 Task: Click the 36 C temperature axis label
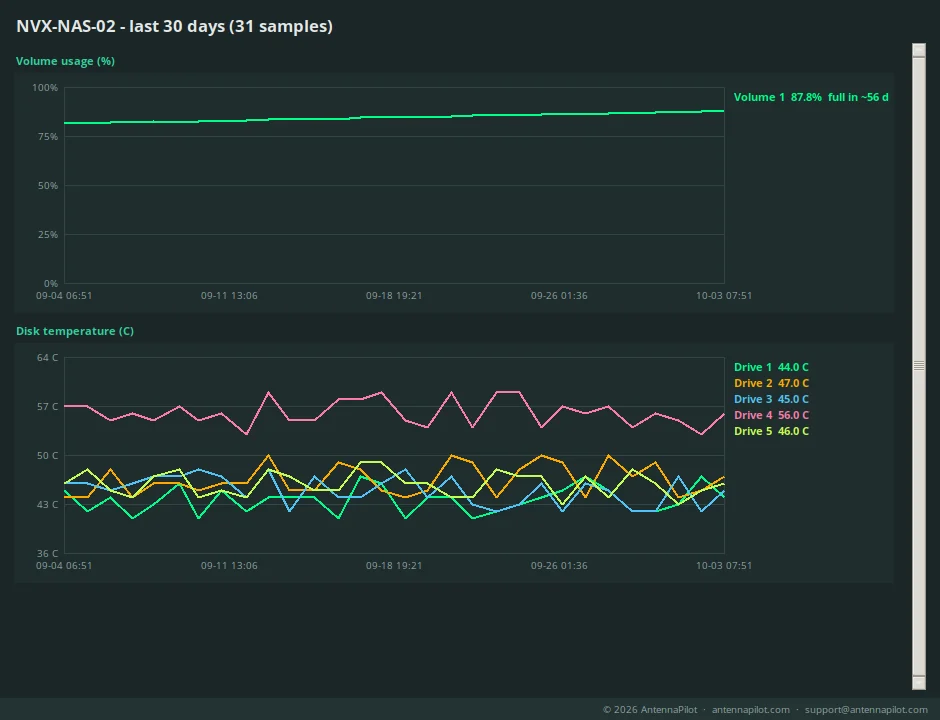click(x=47, y=553)
